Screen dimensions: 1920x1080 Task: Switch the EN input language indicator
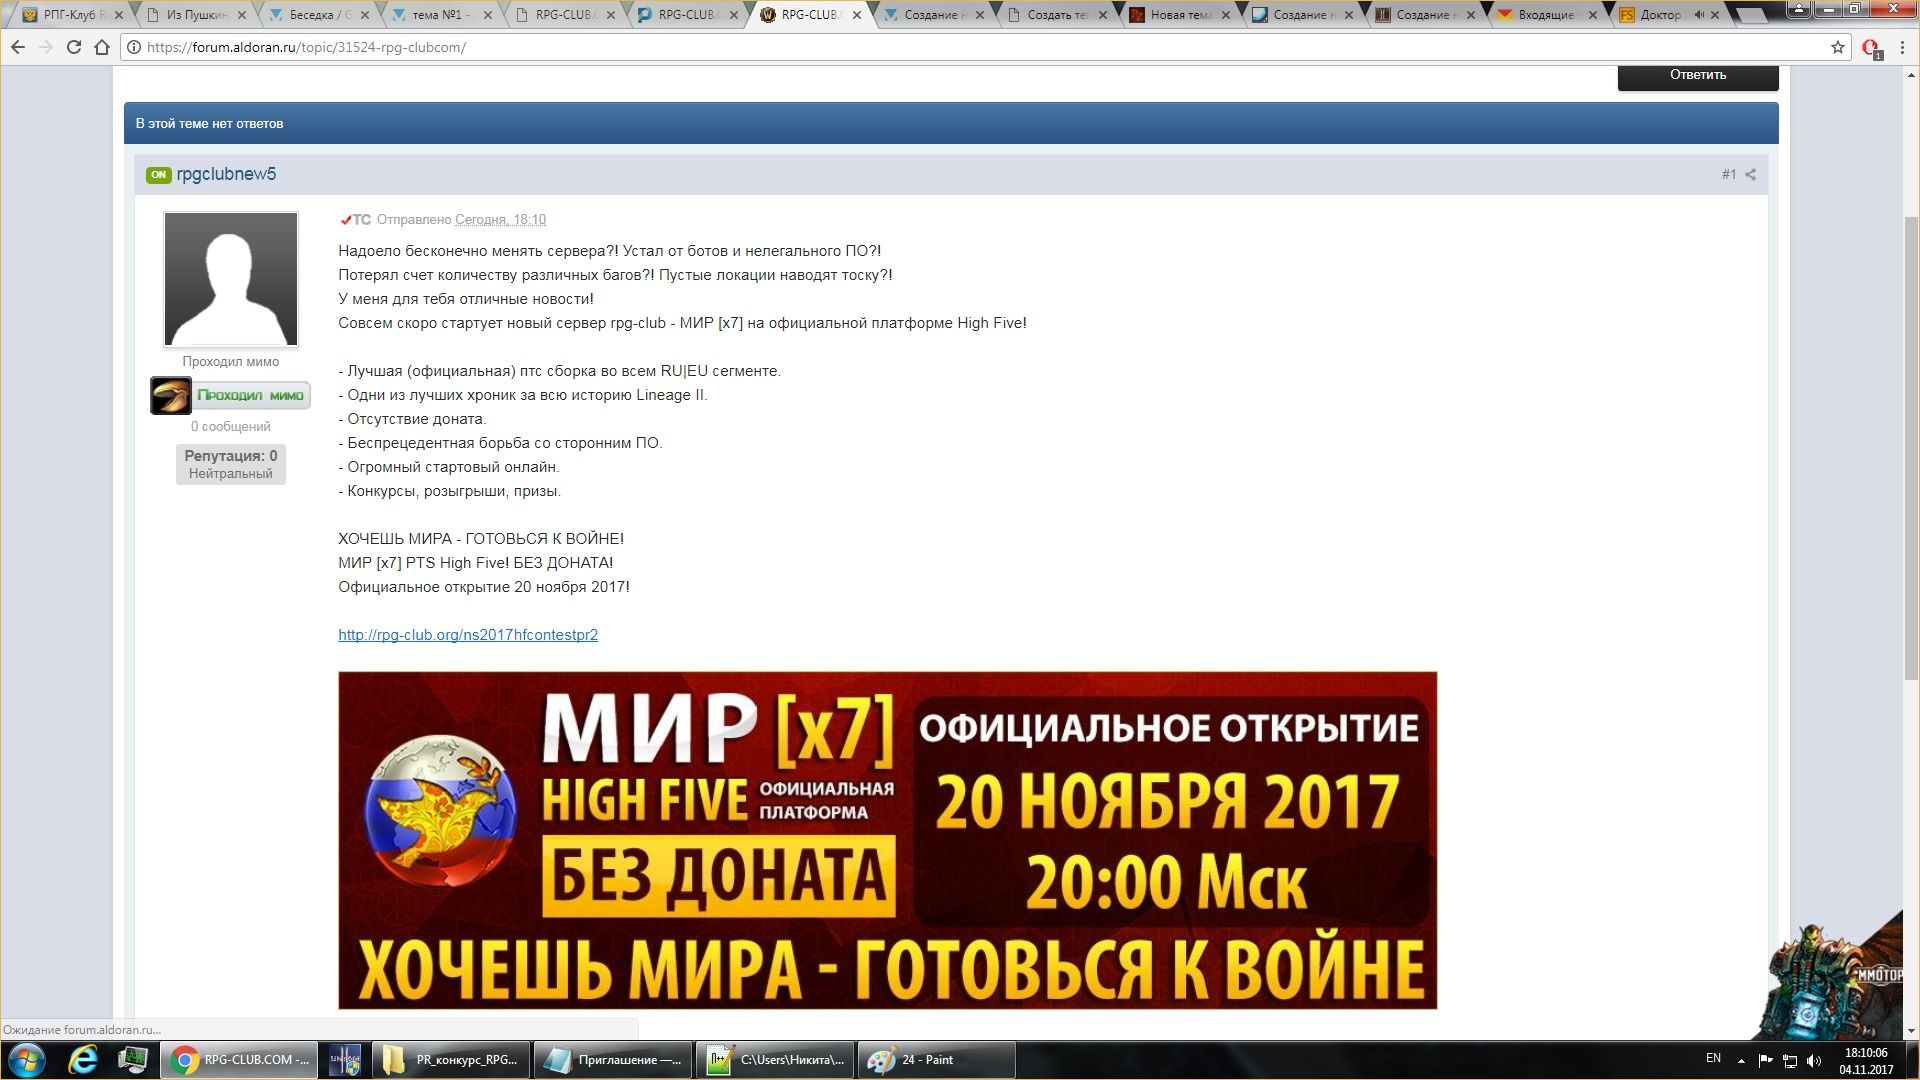[1713, 1058]
